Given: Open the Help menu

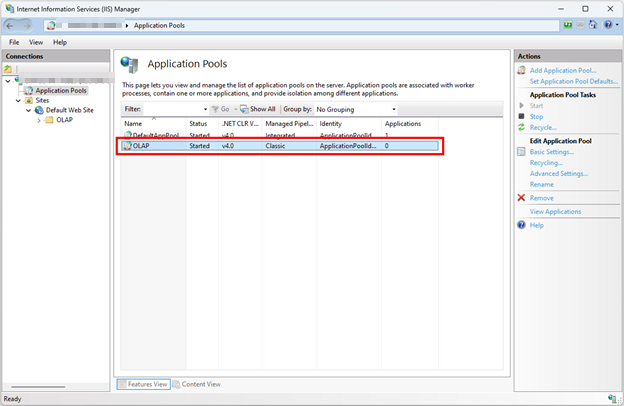Looking at the screenshot, I should click(60, 42).
